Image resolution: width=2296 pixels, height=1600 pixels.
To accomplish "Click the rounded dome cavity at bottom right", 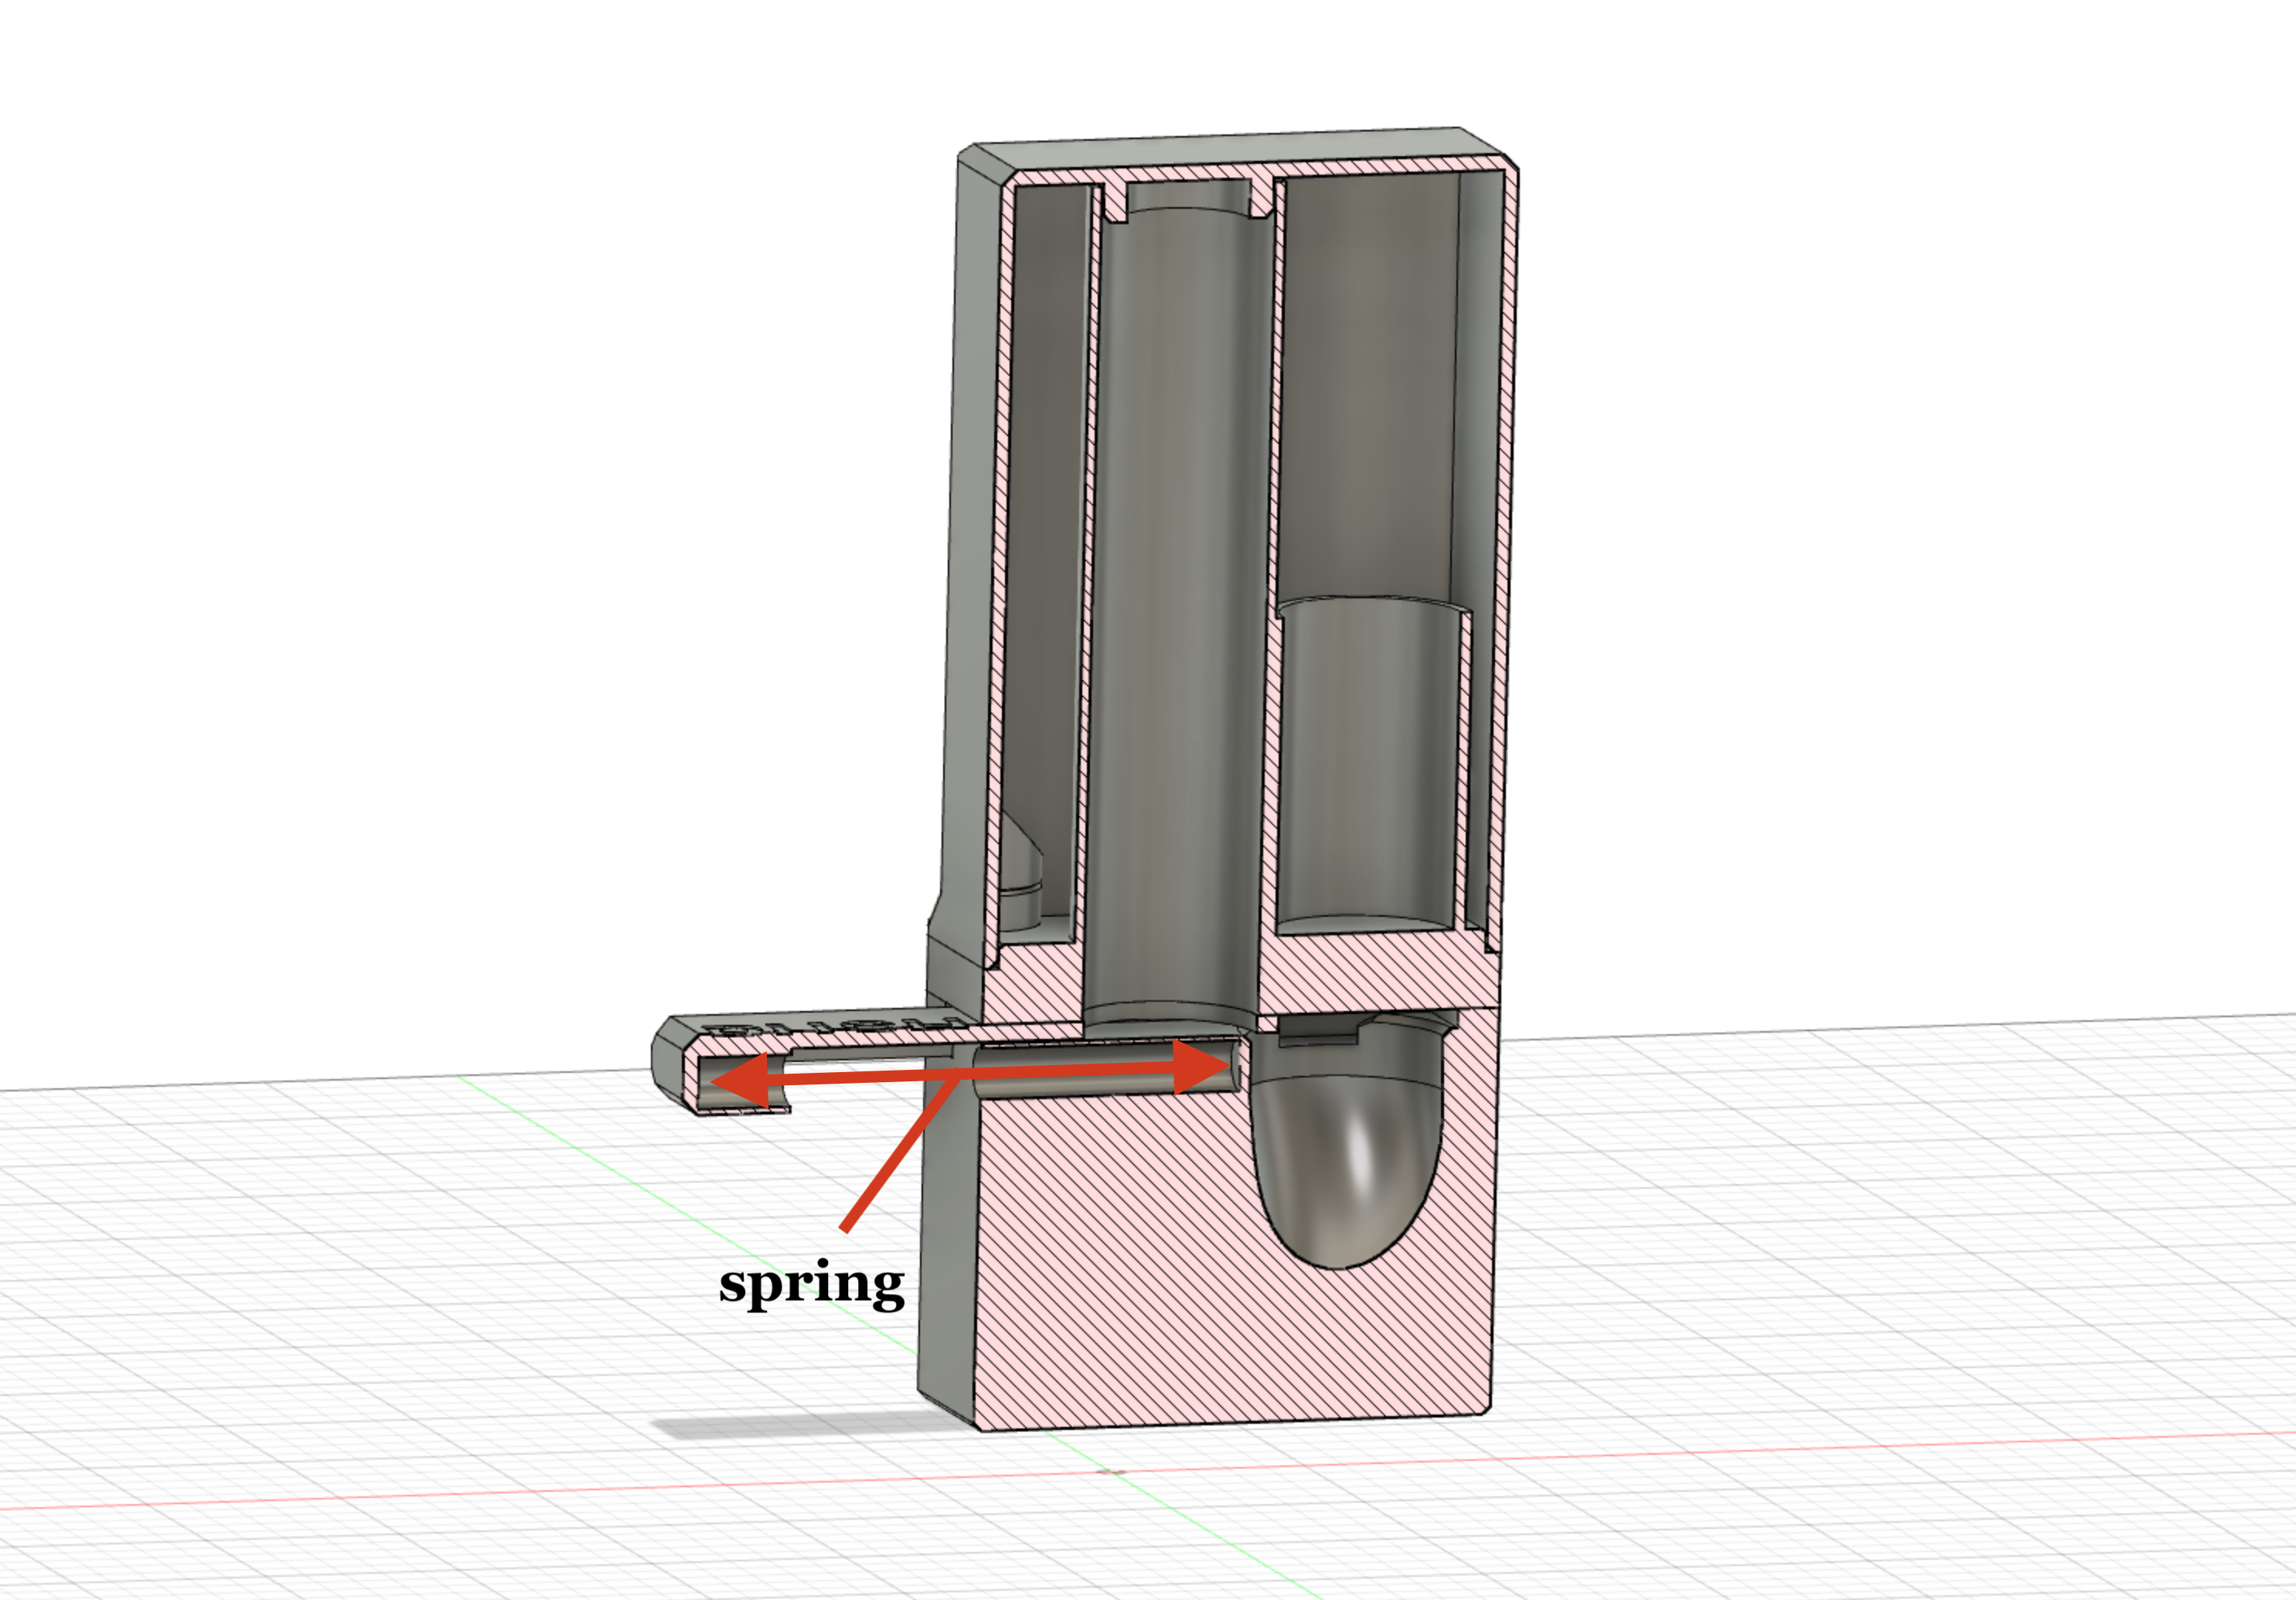I will tap(1350, 1180).
